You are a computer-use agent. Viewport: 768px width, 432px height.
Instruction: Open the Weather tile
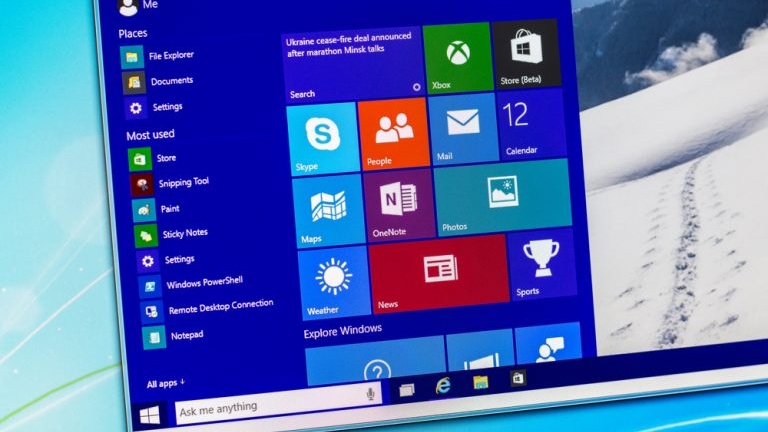click(333, 281)
